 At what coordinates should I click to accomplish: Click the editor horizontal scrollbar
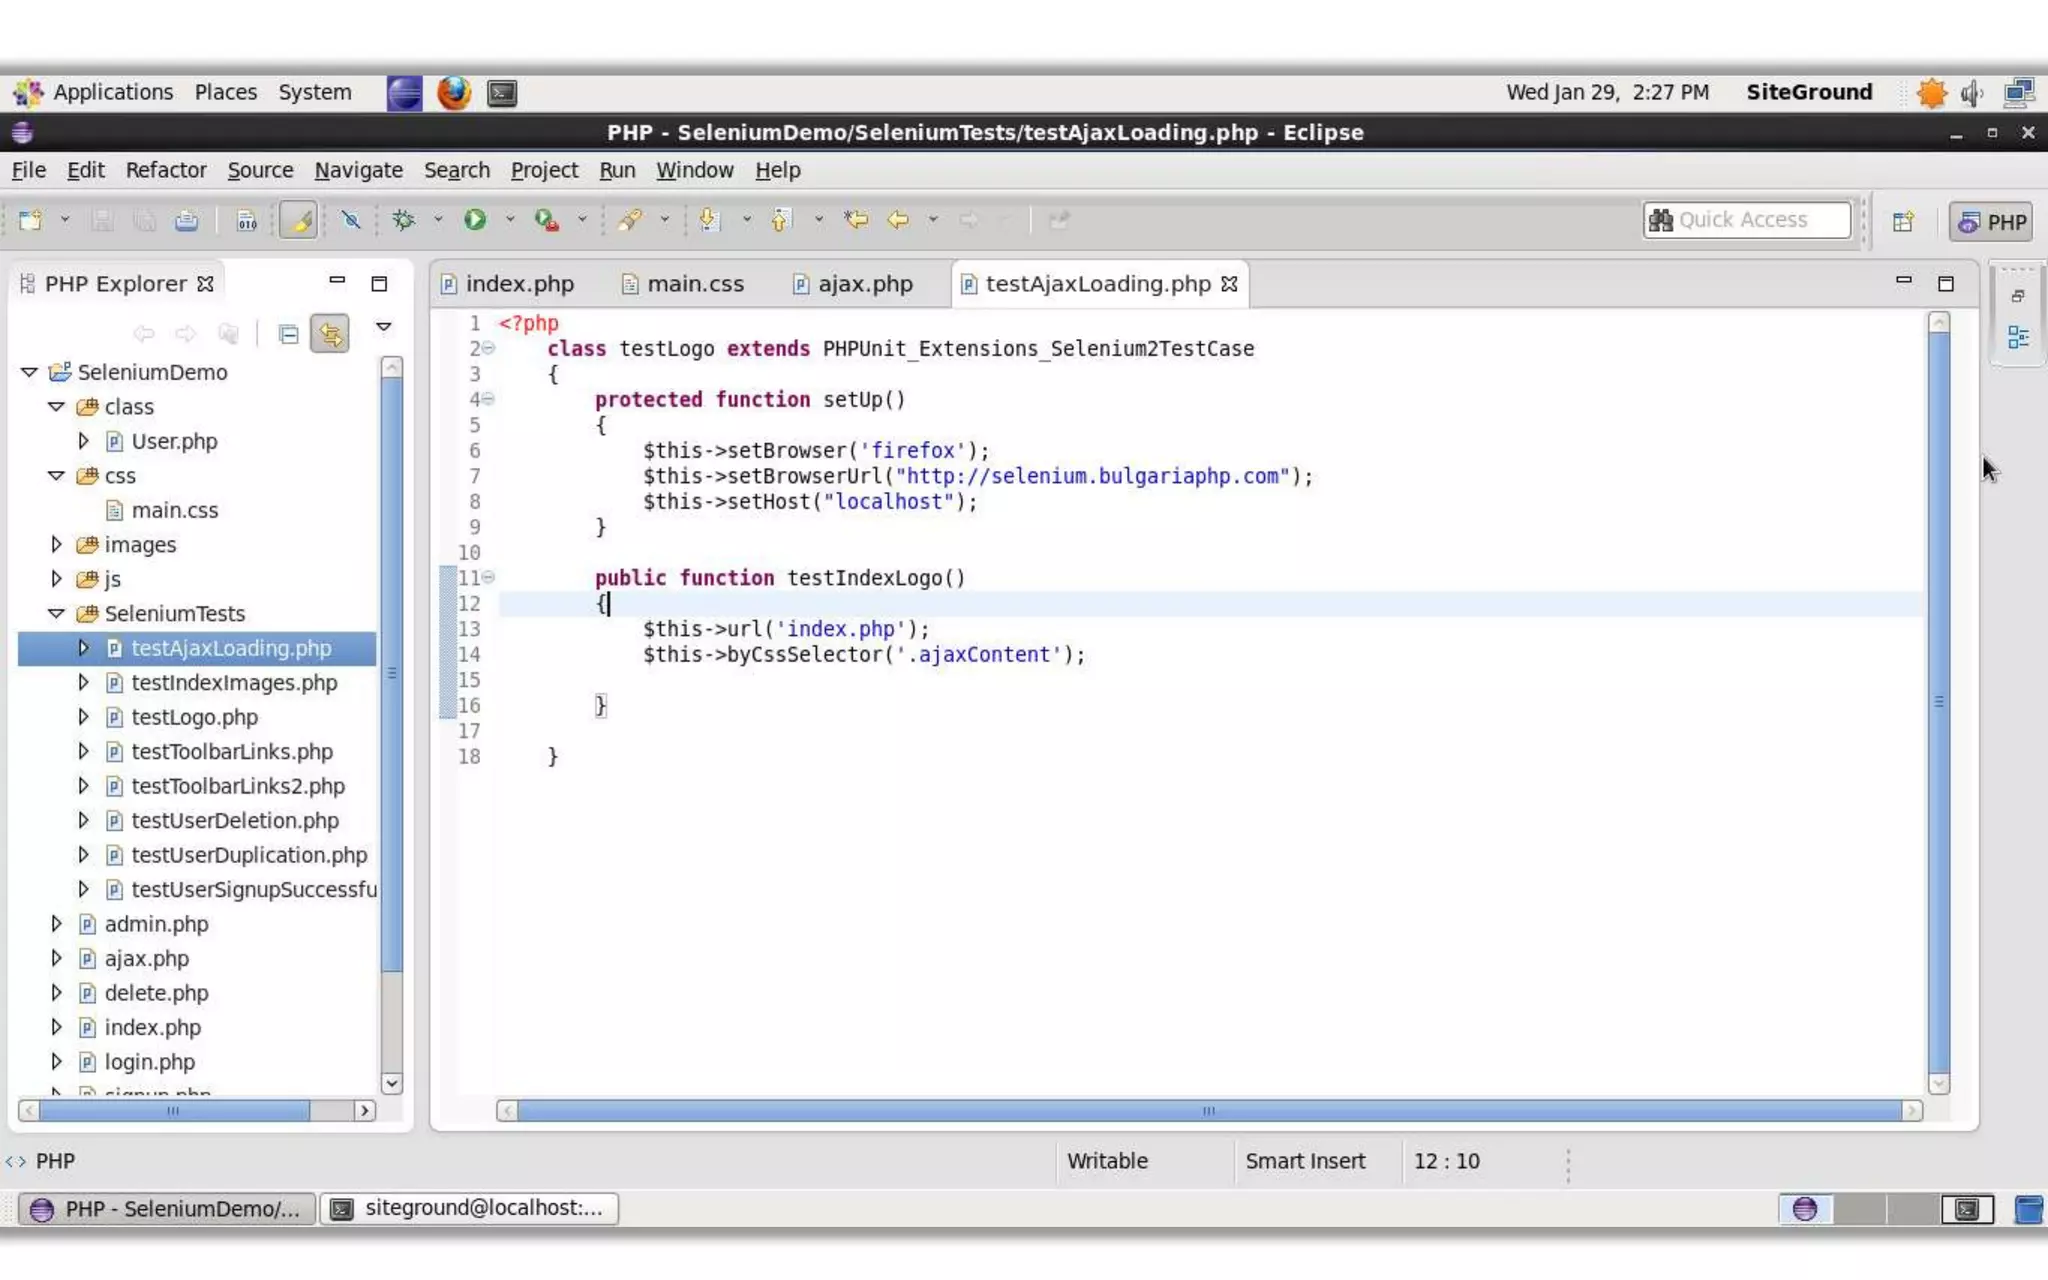[1208, 1111]
